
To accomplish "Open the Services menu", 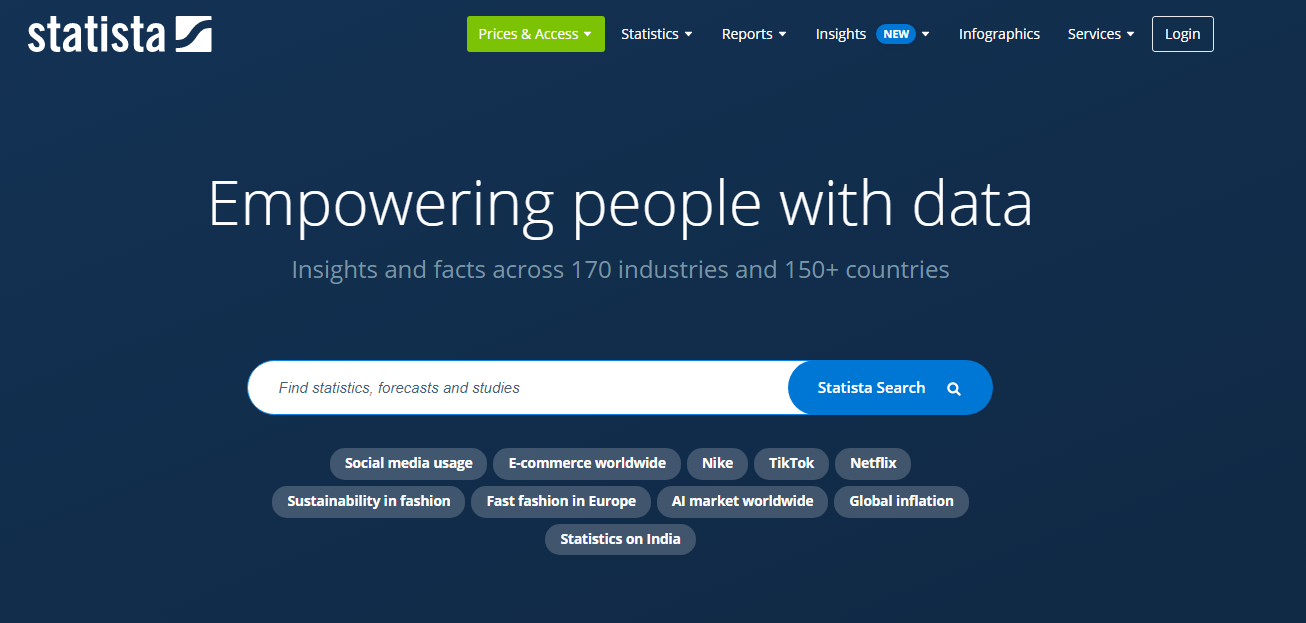I will [x=1101, y=34].
